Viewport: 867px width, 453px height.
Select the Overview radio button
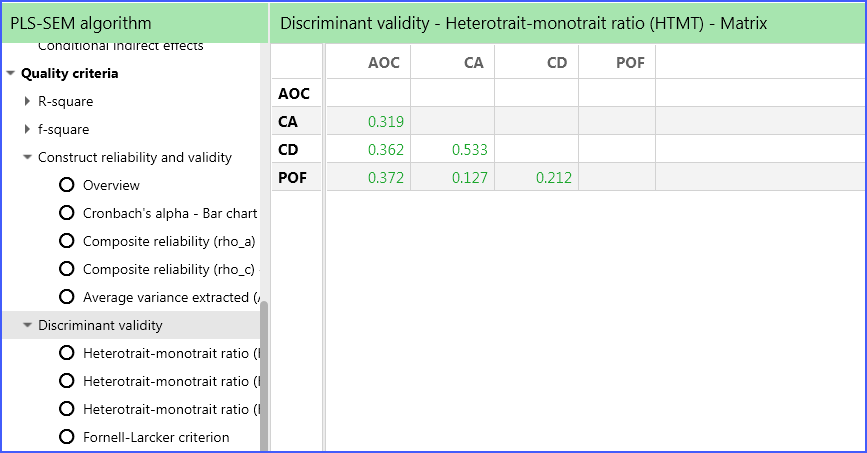click(x=67, y=185)
